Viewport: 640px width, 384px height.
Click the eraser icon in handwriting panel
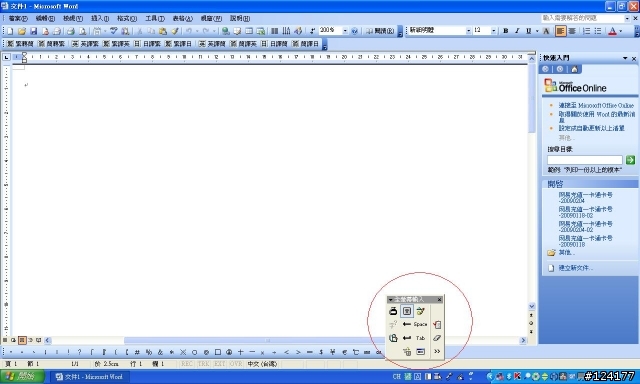[x=437, y=338]
